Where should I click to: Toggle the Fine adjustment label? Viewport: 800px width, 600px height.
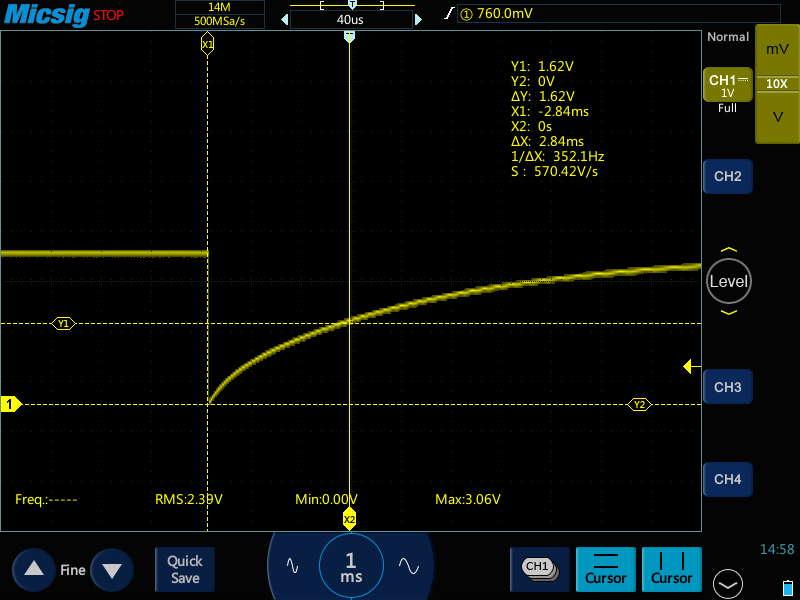(73, 570)
